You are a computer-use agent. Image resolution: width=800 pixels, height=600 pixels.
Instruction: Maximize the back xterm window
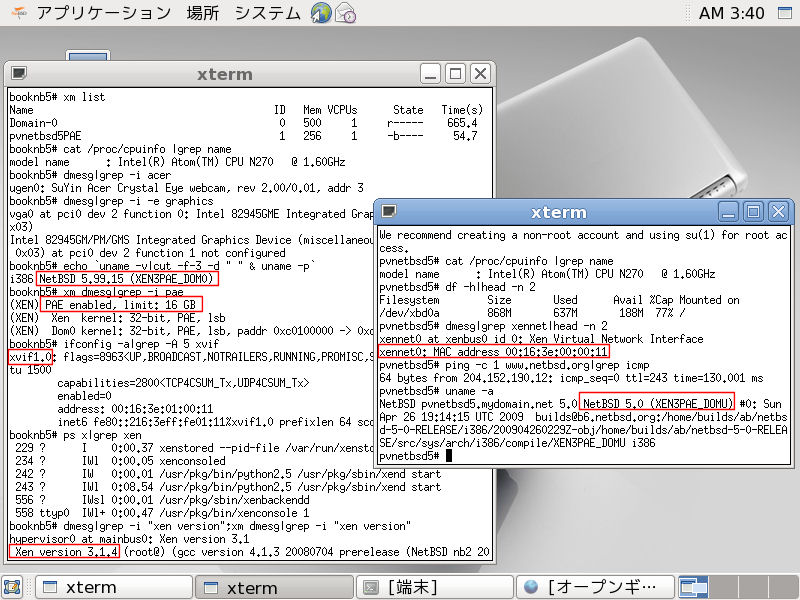456,74
